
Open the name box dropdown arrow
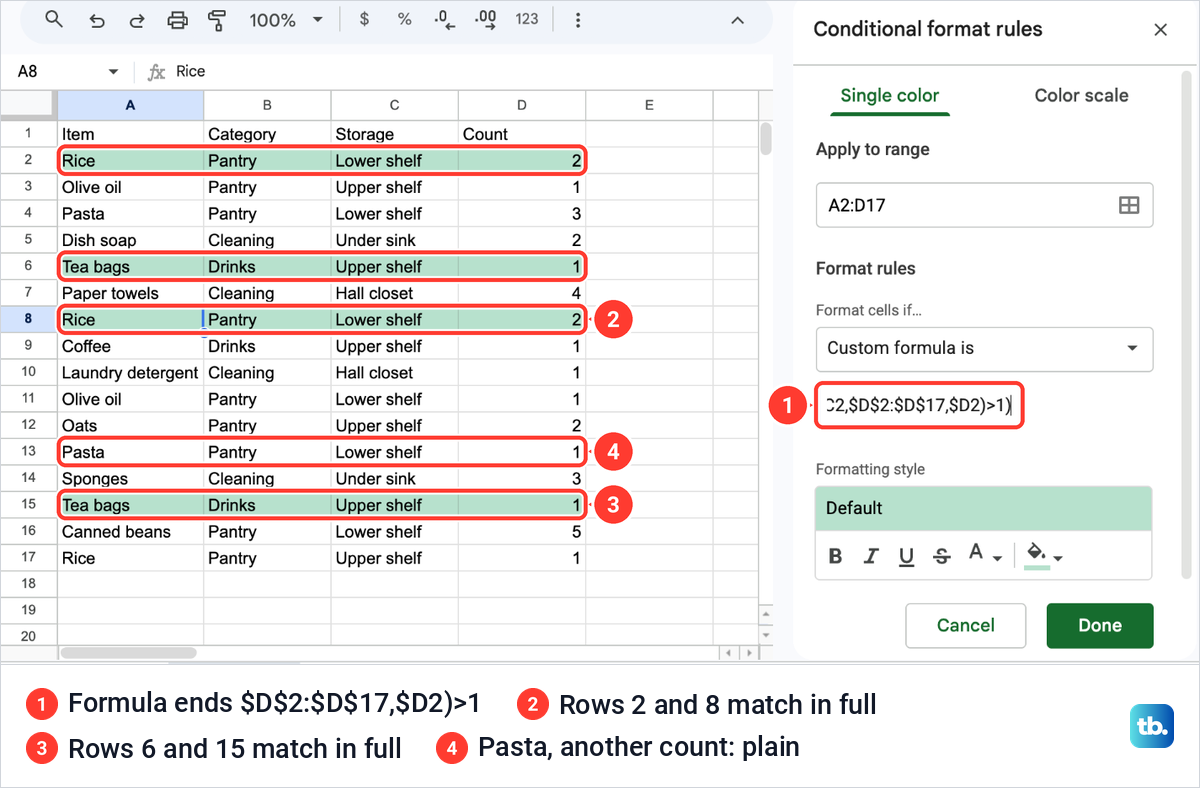click(113, 72)
